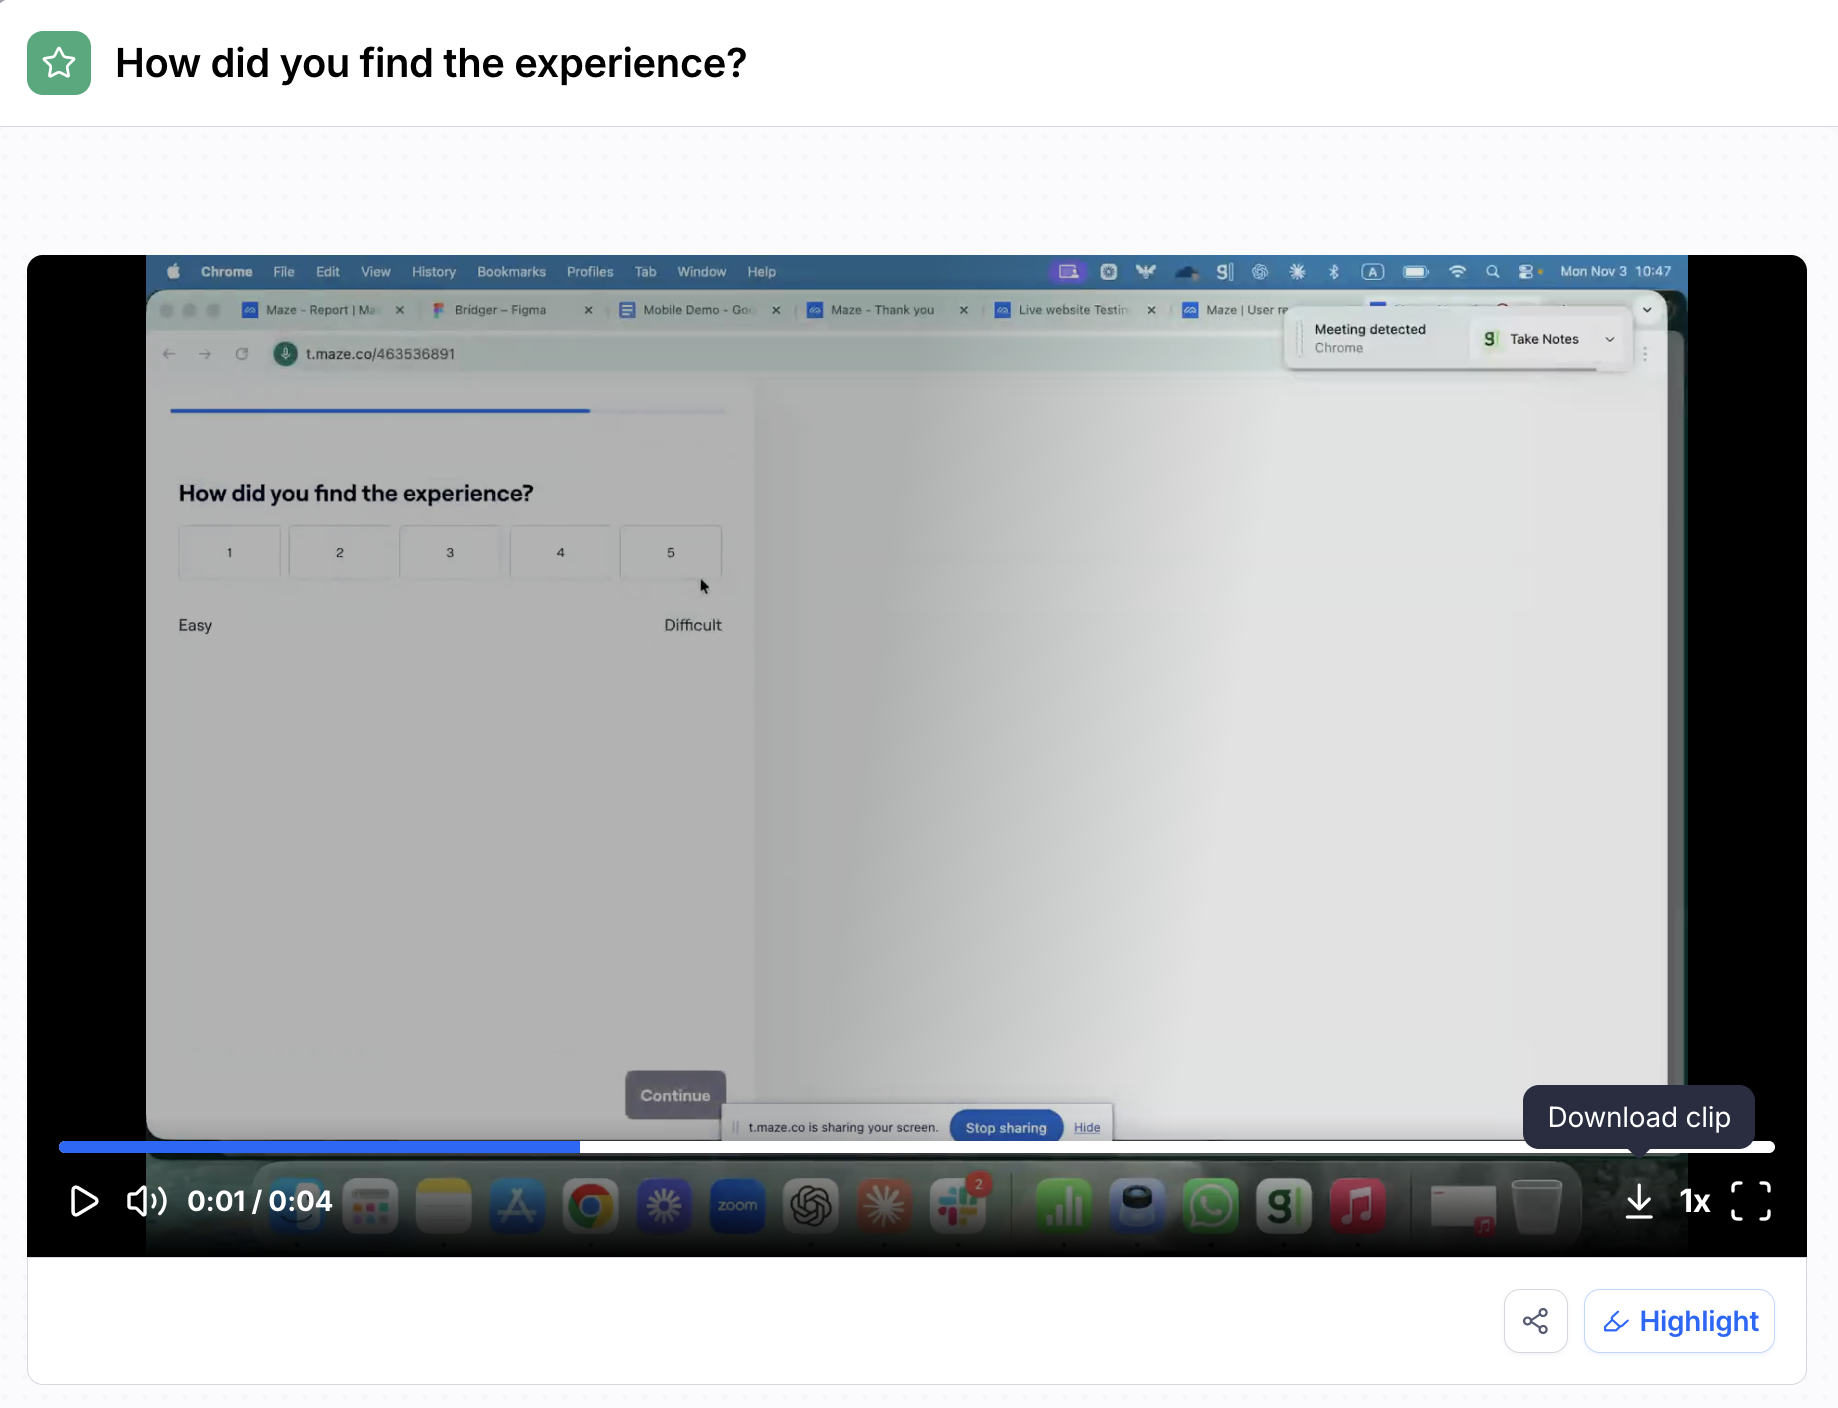Enter fullscreen mode for the video
This screenshot has height=1408, width=1838.
pos(1750,1201)
